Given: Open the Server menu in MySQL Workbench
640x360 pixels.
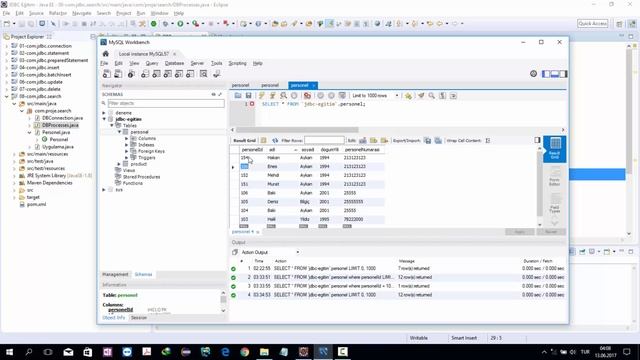Looking at the screenshot, I should pos(197,63).
